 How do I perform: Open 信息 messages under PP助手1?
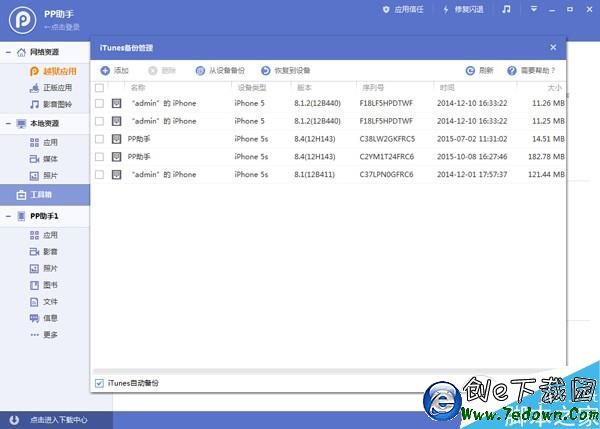(x=44, y=318)
